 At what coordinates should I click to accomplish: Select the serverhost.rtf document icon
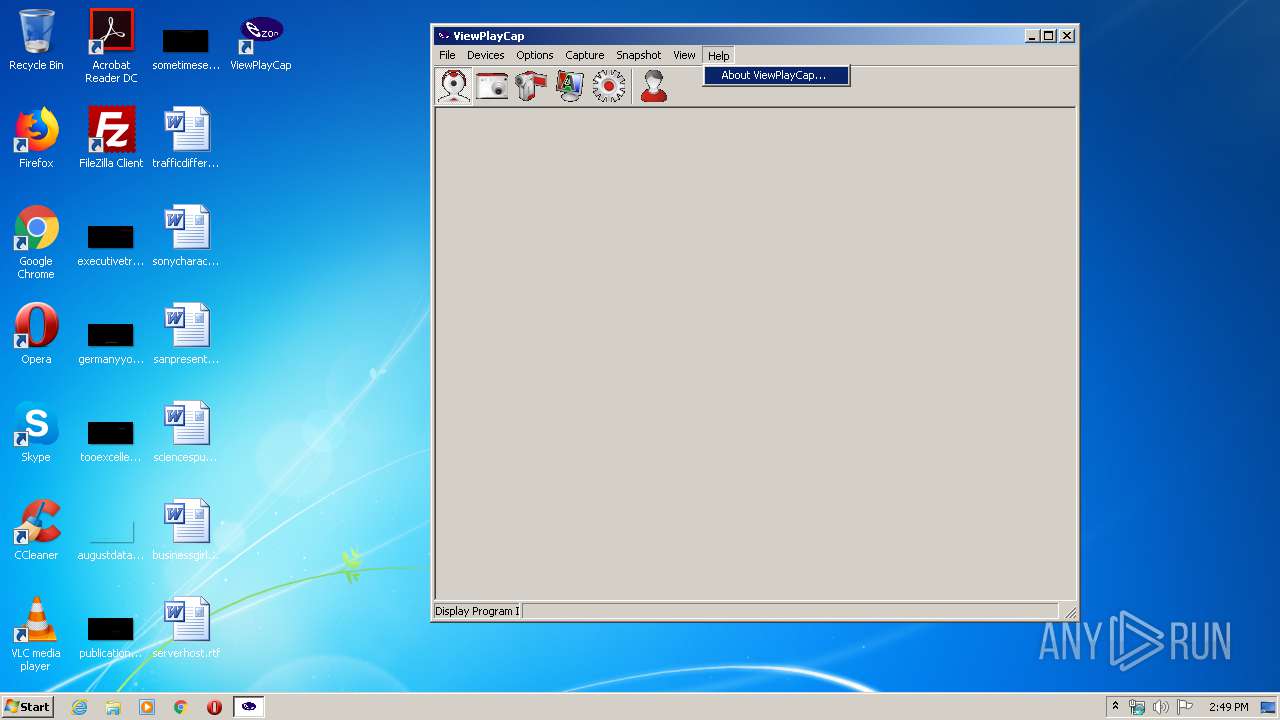[186, 628]
